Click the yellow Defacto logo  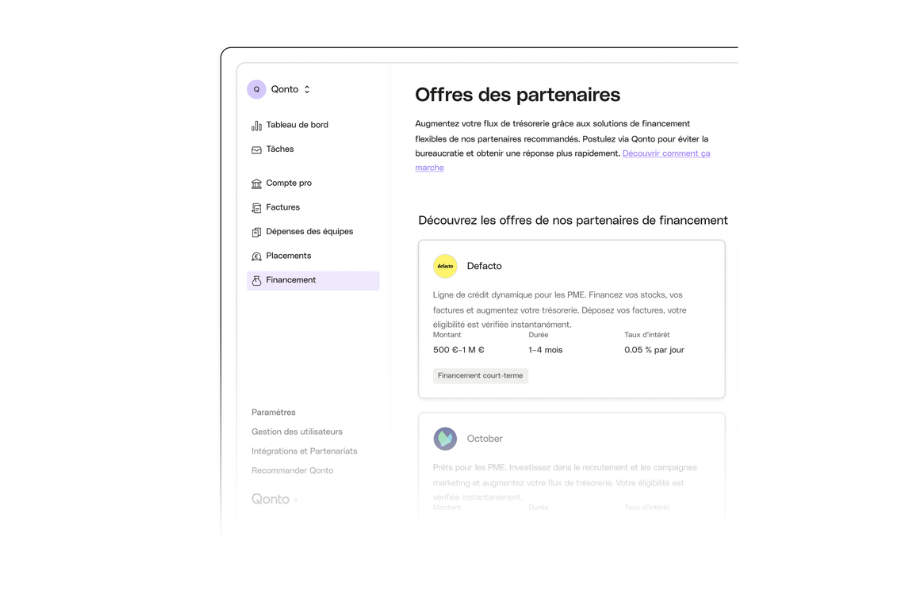(x=445, y=266)
